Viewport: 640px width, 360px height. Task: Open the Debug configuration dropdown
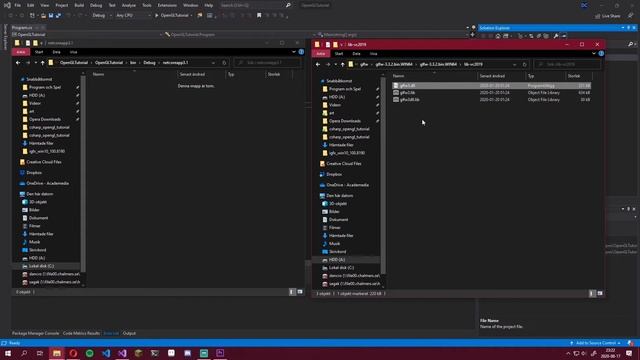tap(102, 16)
